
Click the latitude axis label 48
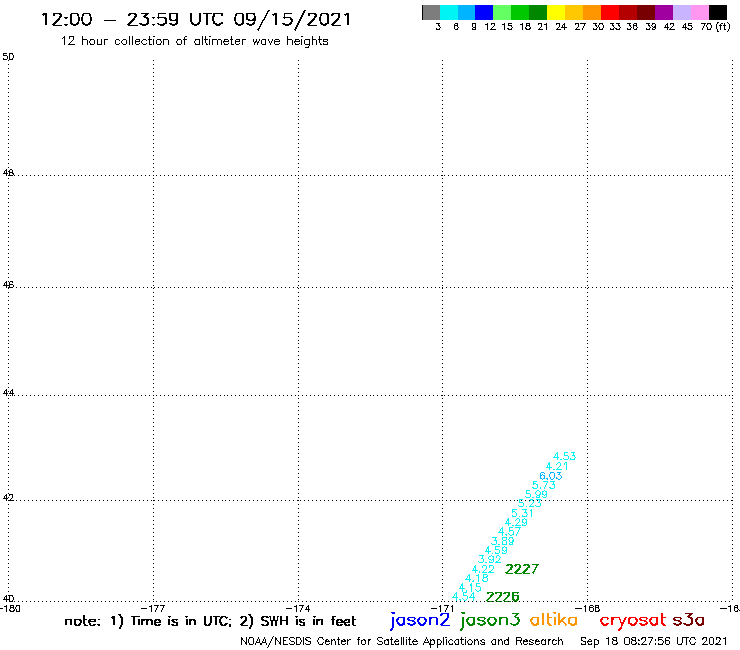coord(8,173)
